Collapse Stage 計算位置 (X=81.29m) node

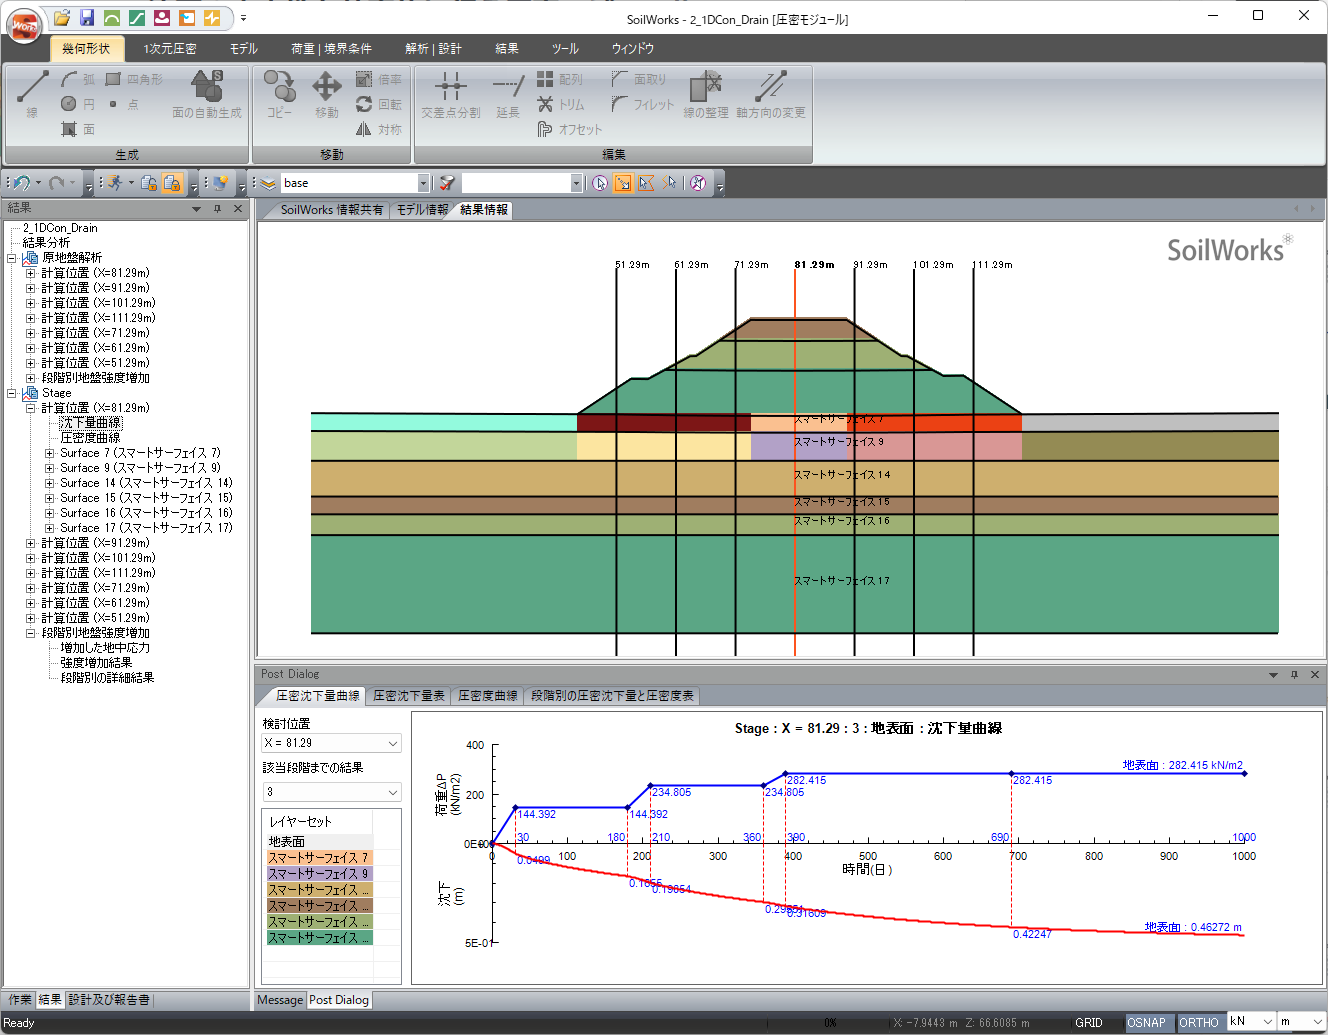31,408
